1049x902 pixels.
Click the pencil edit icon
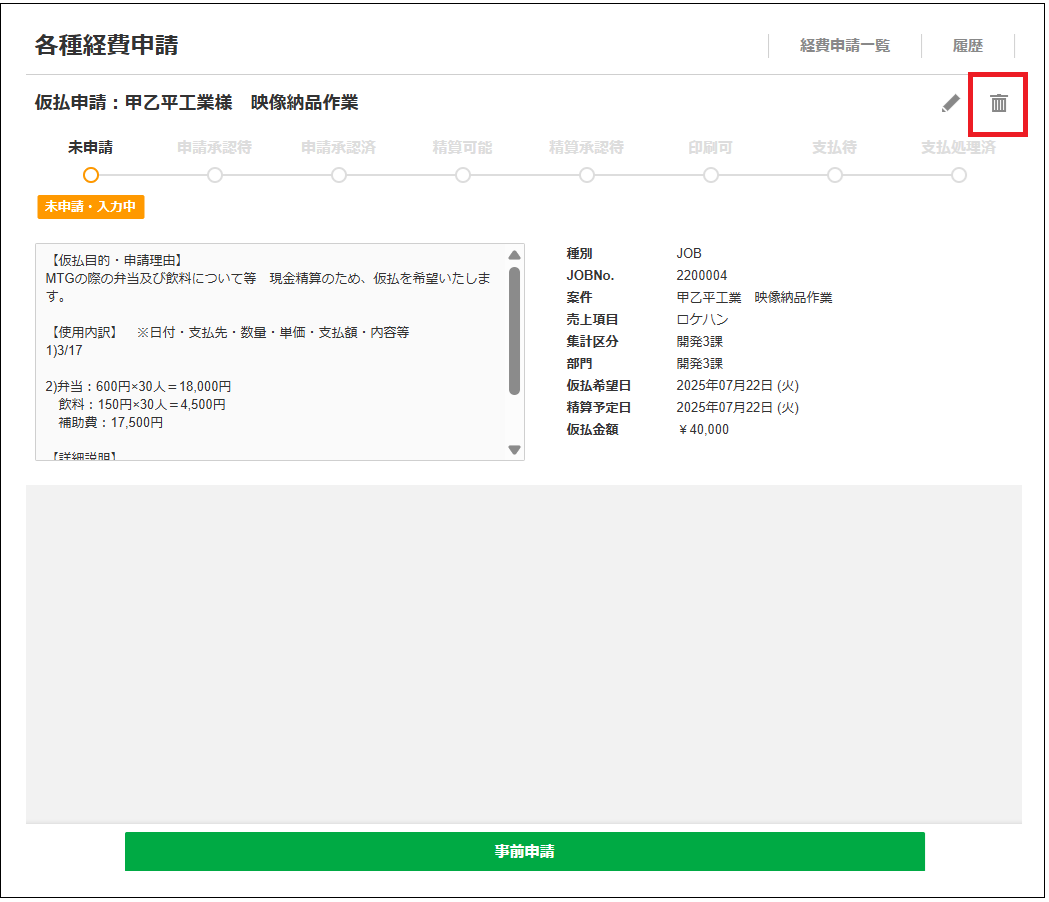click(x=950, y=103)
